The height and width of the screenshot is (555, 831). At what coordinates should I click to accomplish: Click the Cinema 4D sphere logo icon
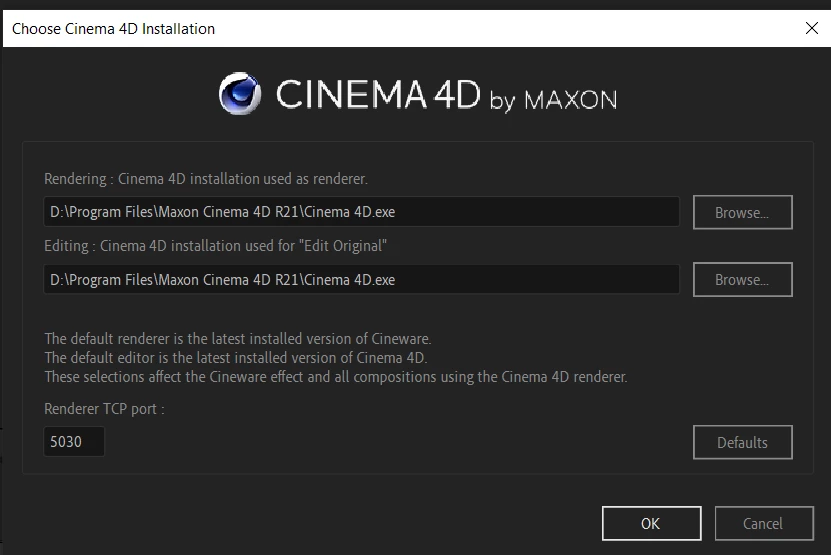coord(240,94)
